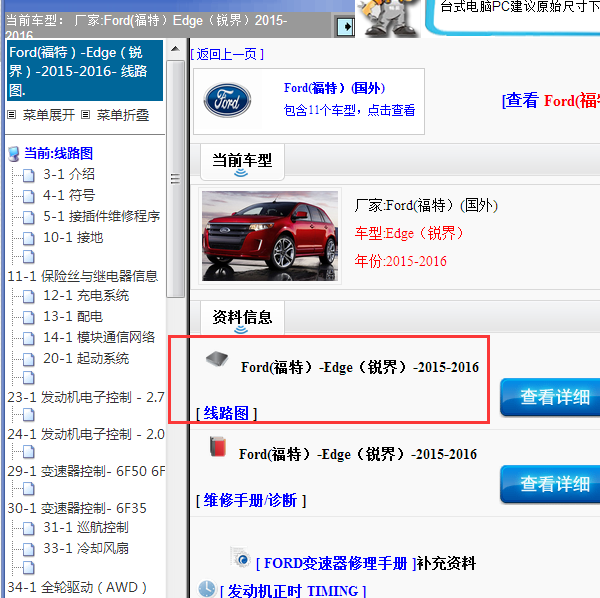Click the page icon for 12-1 充电系统
600x598 pixels.
[x=29, y=296]
